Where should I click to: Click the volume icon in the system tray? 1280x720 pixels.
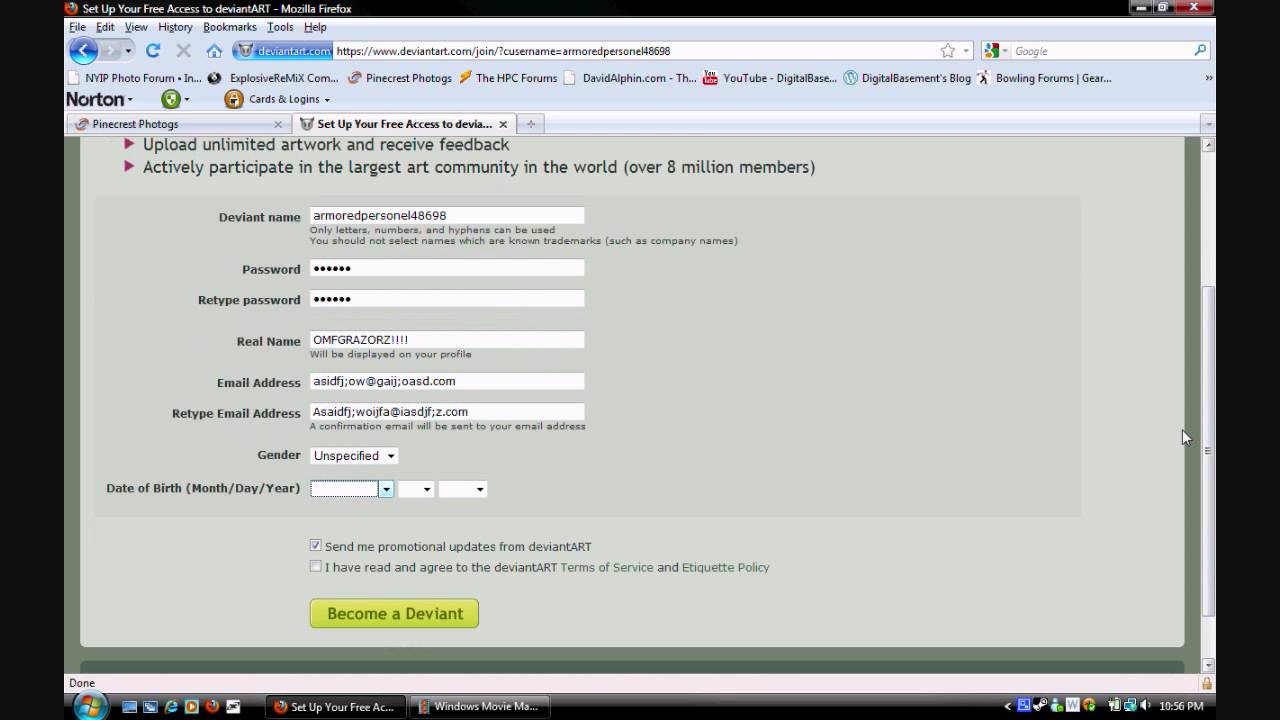click(x=1144, y=705)
